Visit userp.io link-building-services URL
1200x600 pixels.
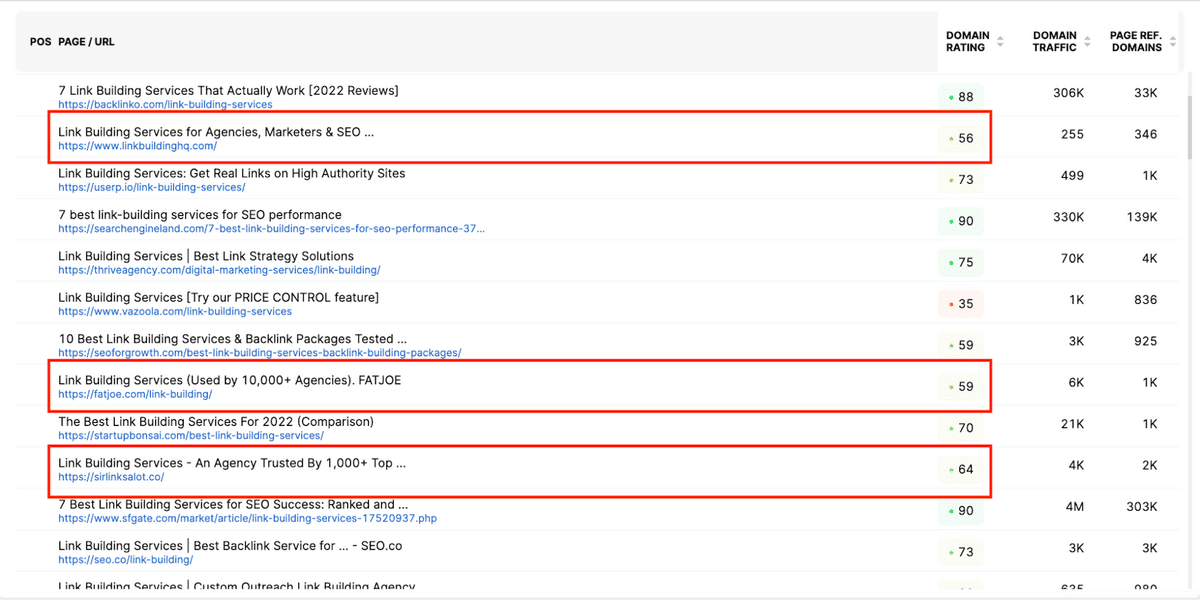(x=151, y=187)
